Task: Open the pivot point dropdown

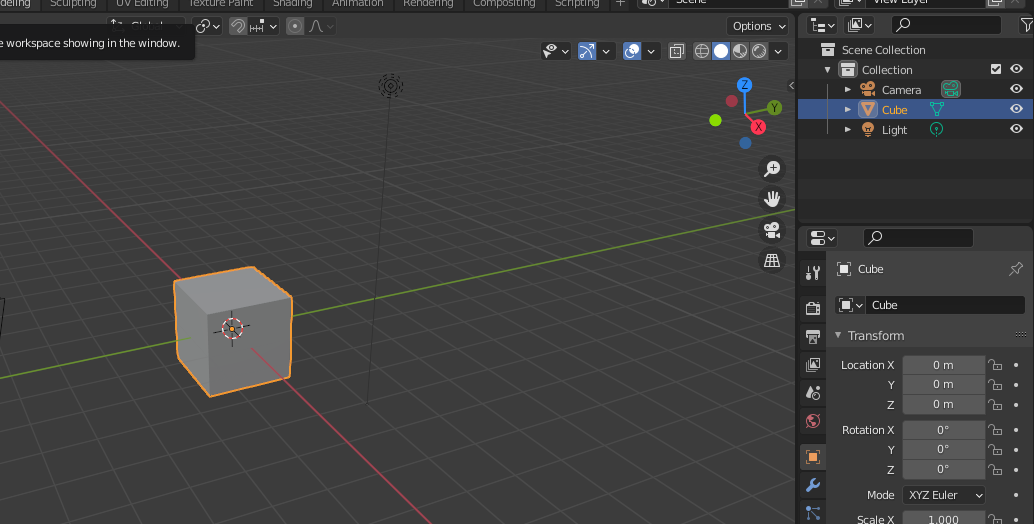Action: pos(208,26)
